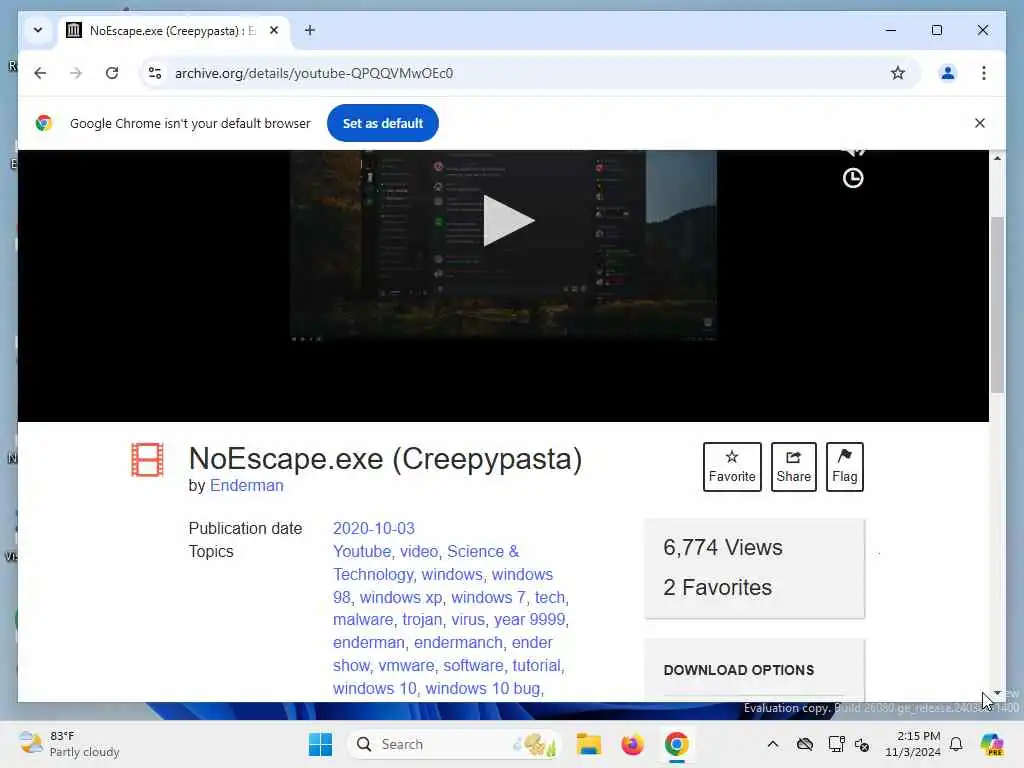This screenshot has width=1024, height=768.
Task: Show hidden system tray icons
Action: click(773, 744)
